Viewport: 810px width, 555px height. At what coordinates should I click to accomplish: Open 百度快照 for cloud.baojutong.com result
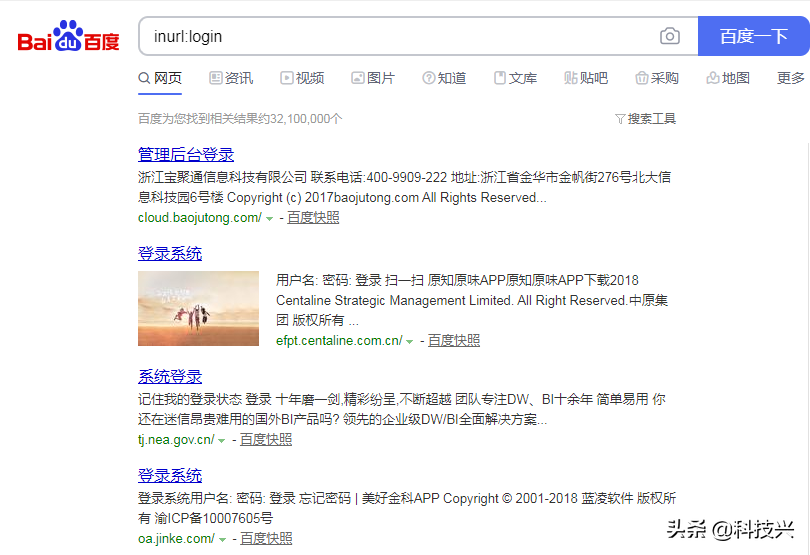tap(313, 218)
